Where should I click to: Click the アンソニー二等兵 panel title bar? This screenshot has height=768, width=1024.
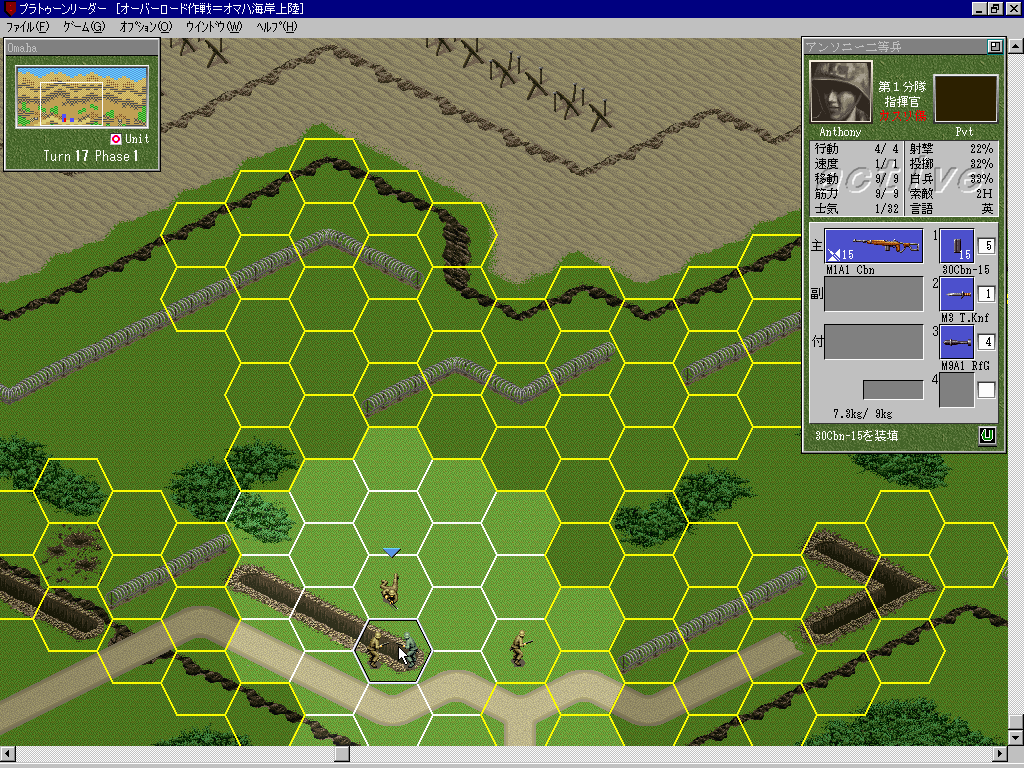pyautogui.click(x=895, y=46)
